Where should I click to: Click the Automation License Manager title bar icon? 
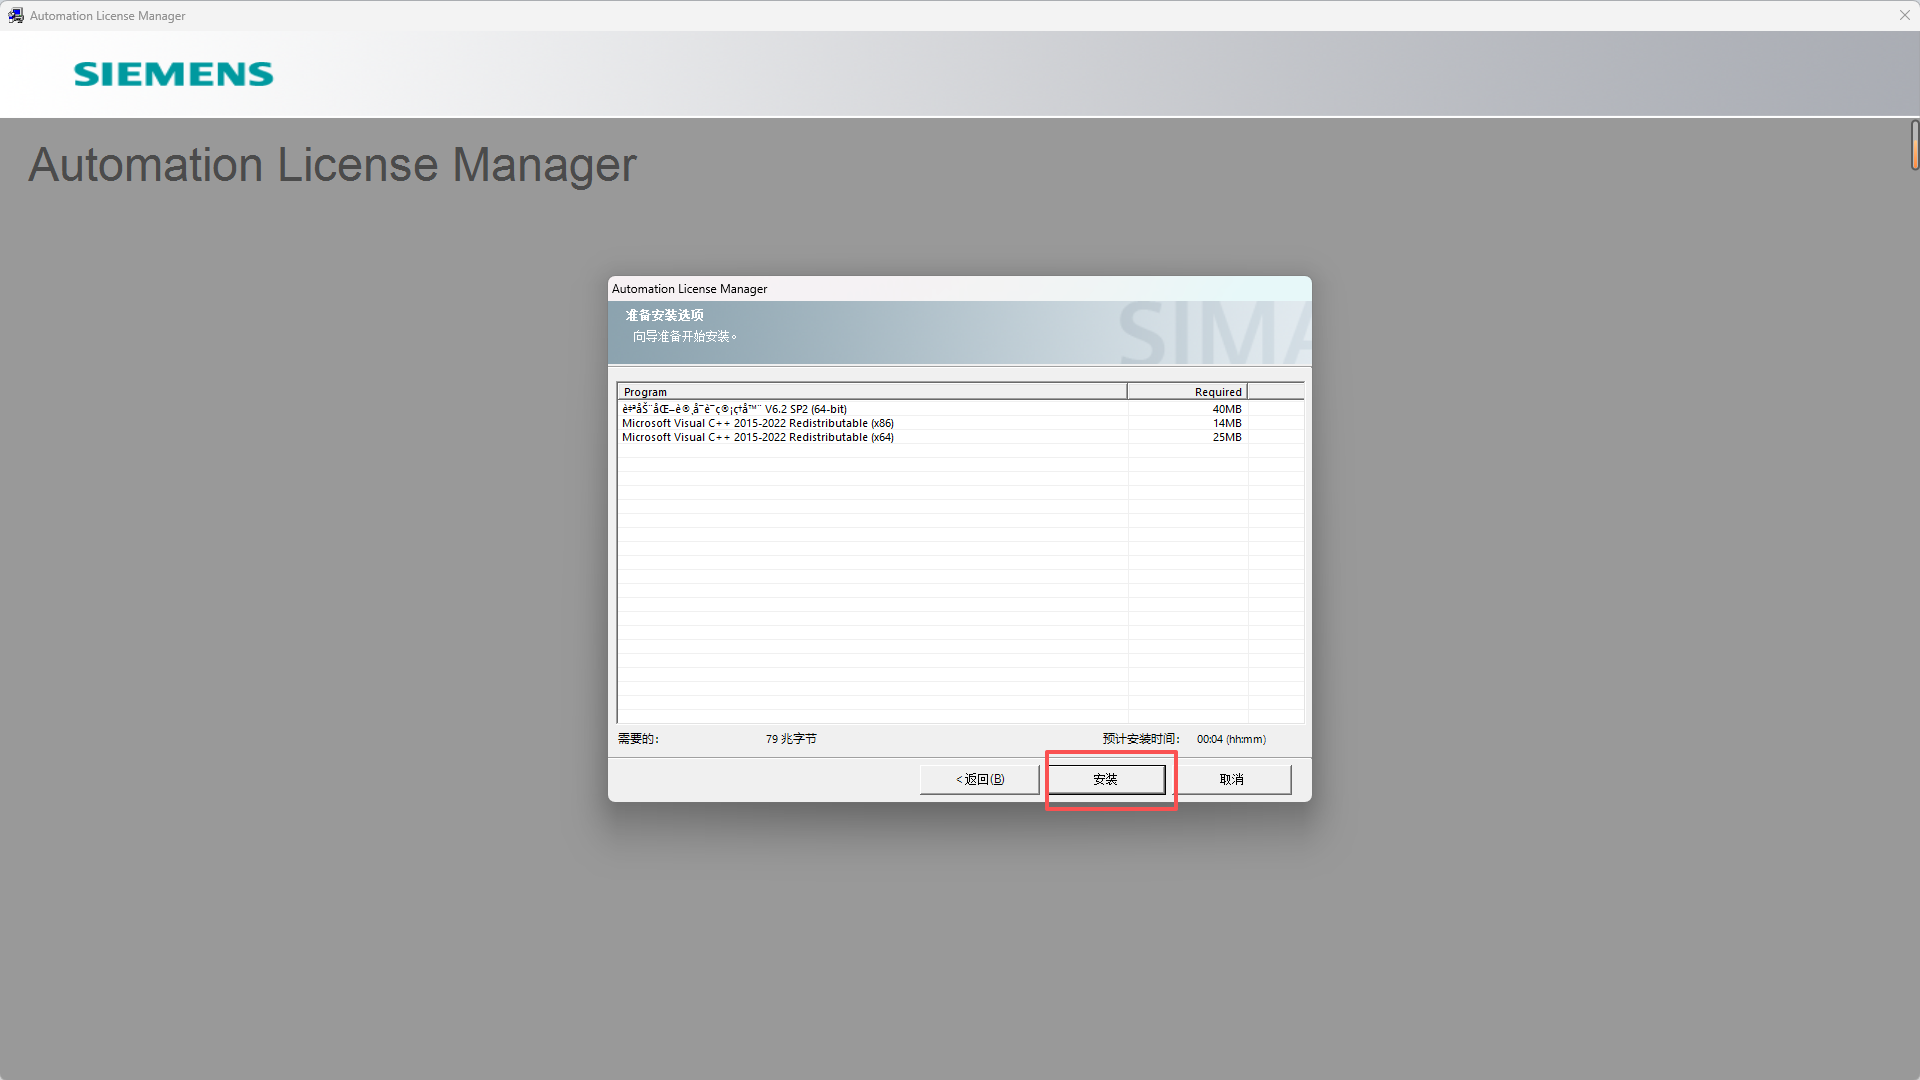point(15,15)
